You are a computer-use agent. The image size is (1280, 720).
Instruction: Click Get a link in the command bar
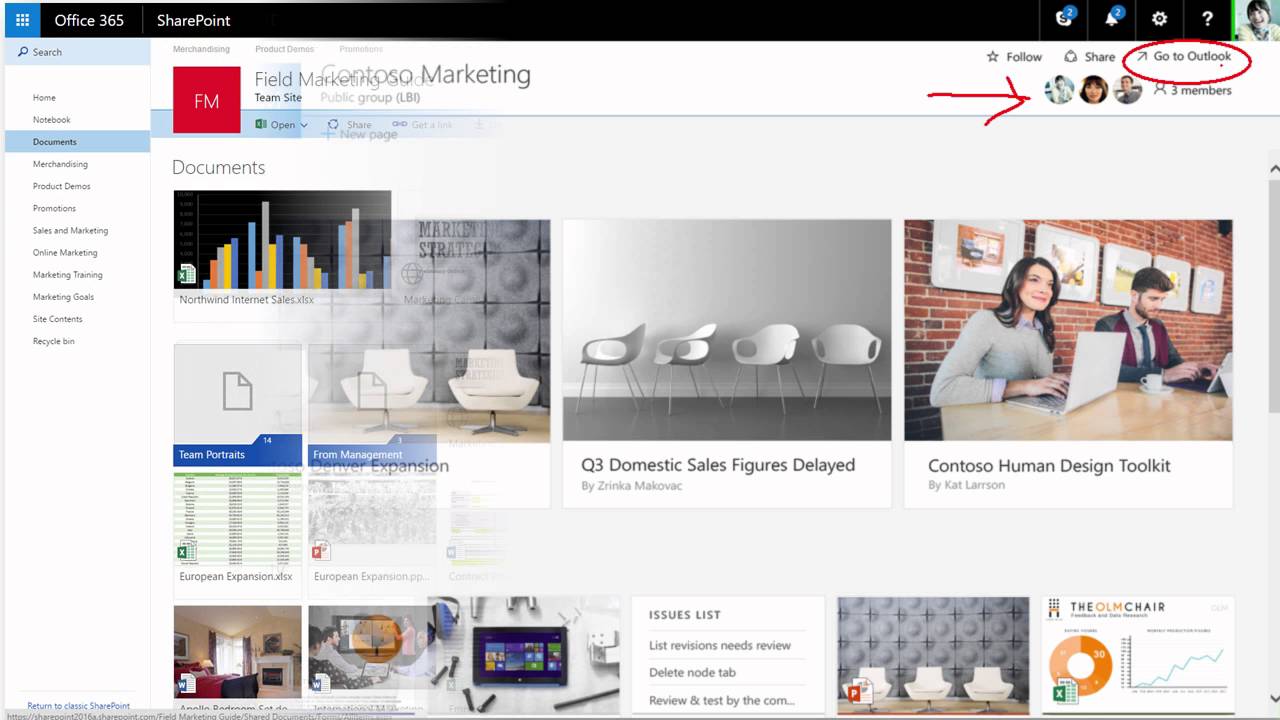[421, 125]
